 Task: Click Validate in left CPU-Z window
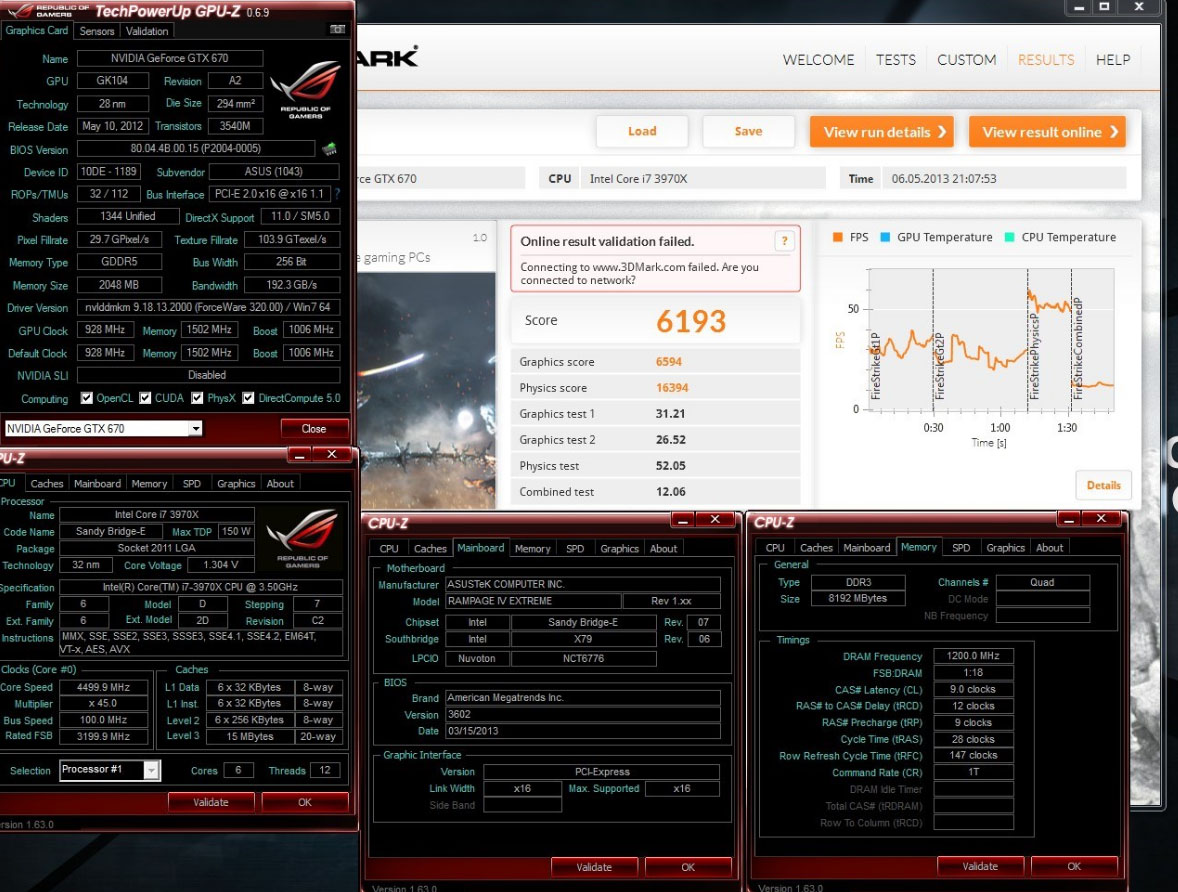click(211, 802)
